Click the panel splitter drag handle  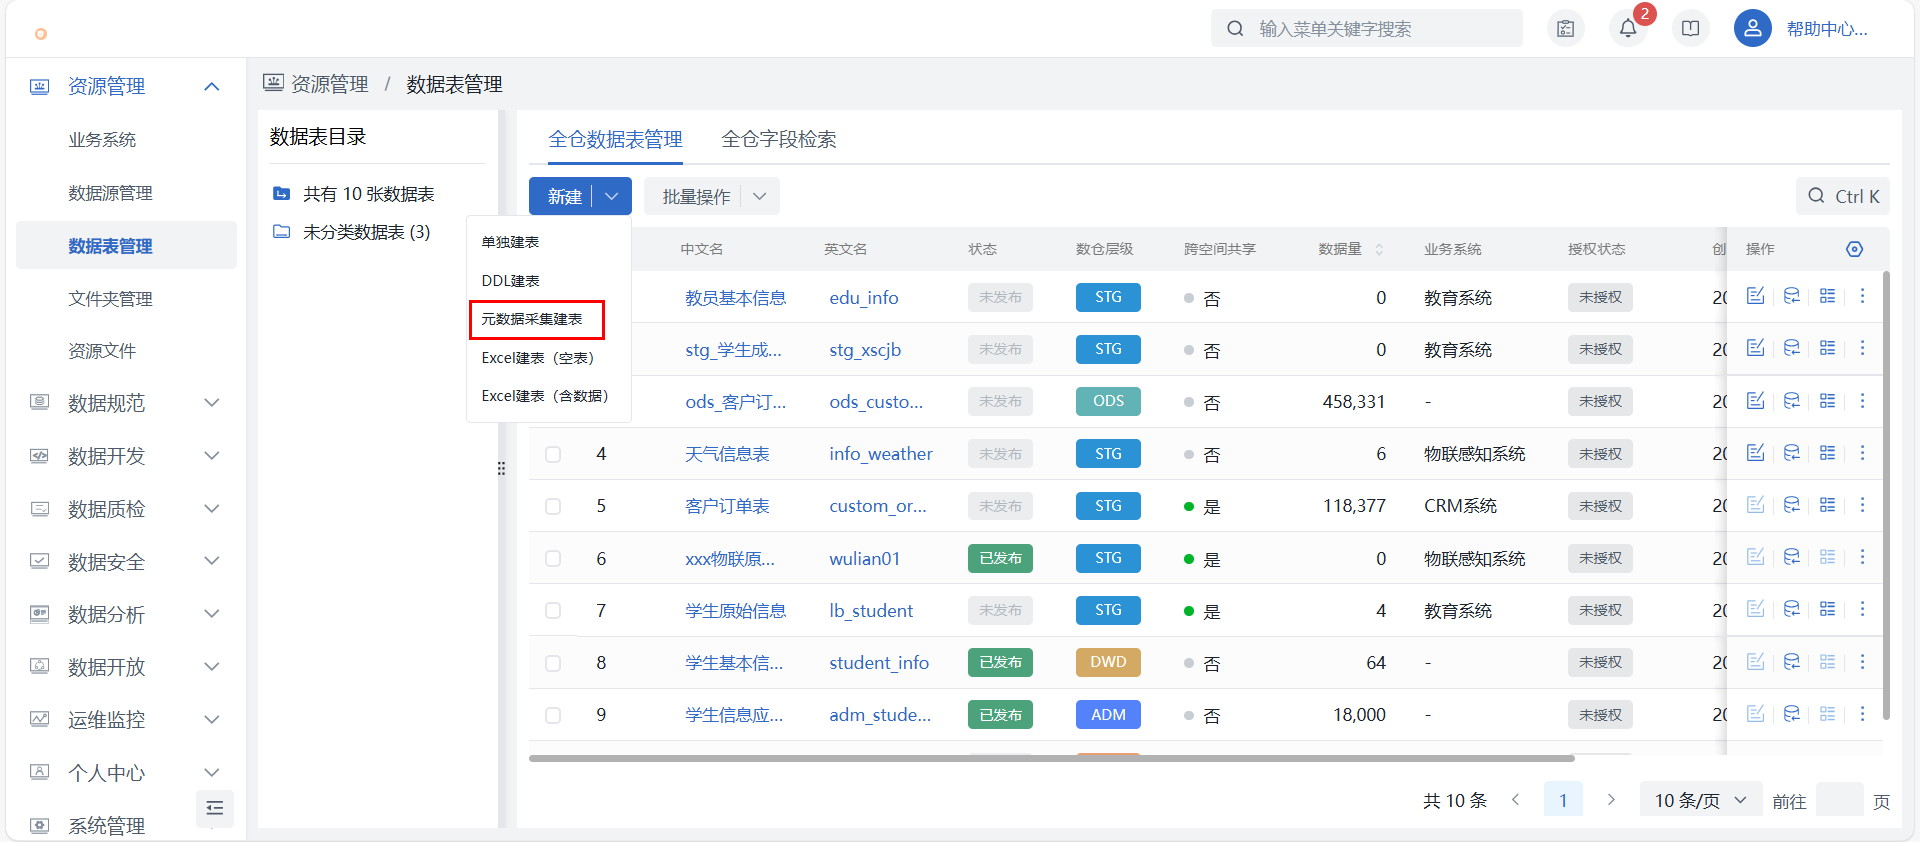tap(501, 468)
